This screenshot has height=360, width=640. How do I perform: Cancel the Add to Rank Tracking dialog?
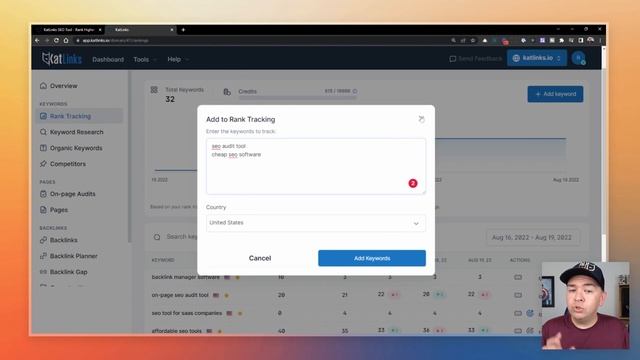[260, 258]
